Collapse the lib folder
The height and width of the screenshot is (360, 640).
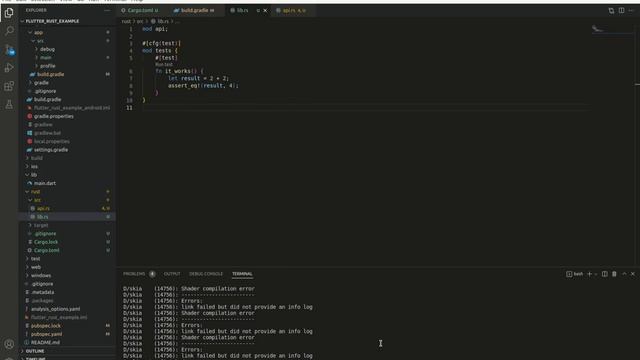34,175
